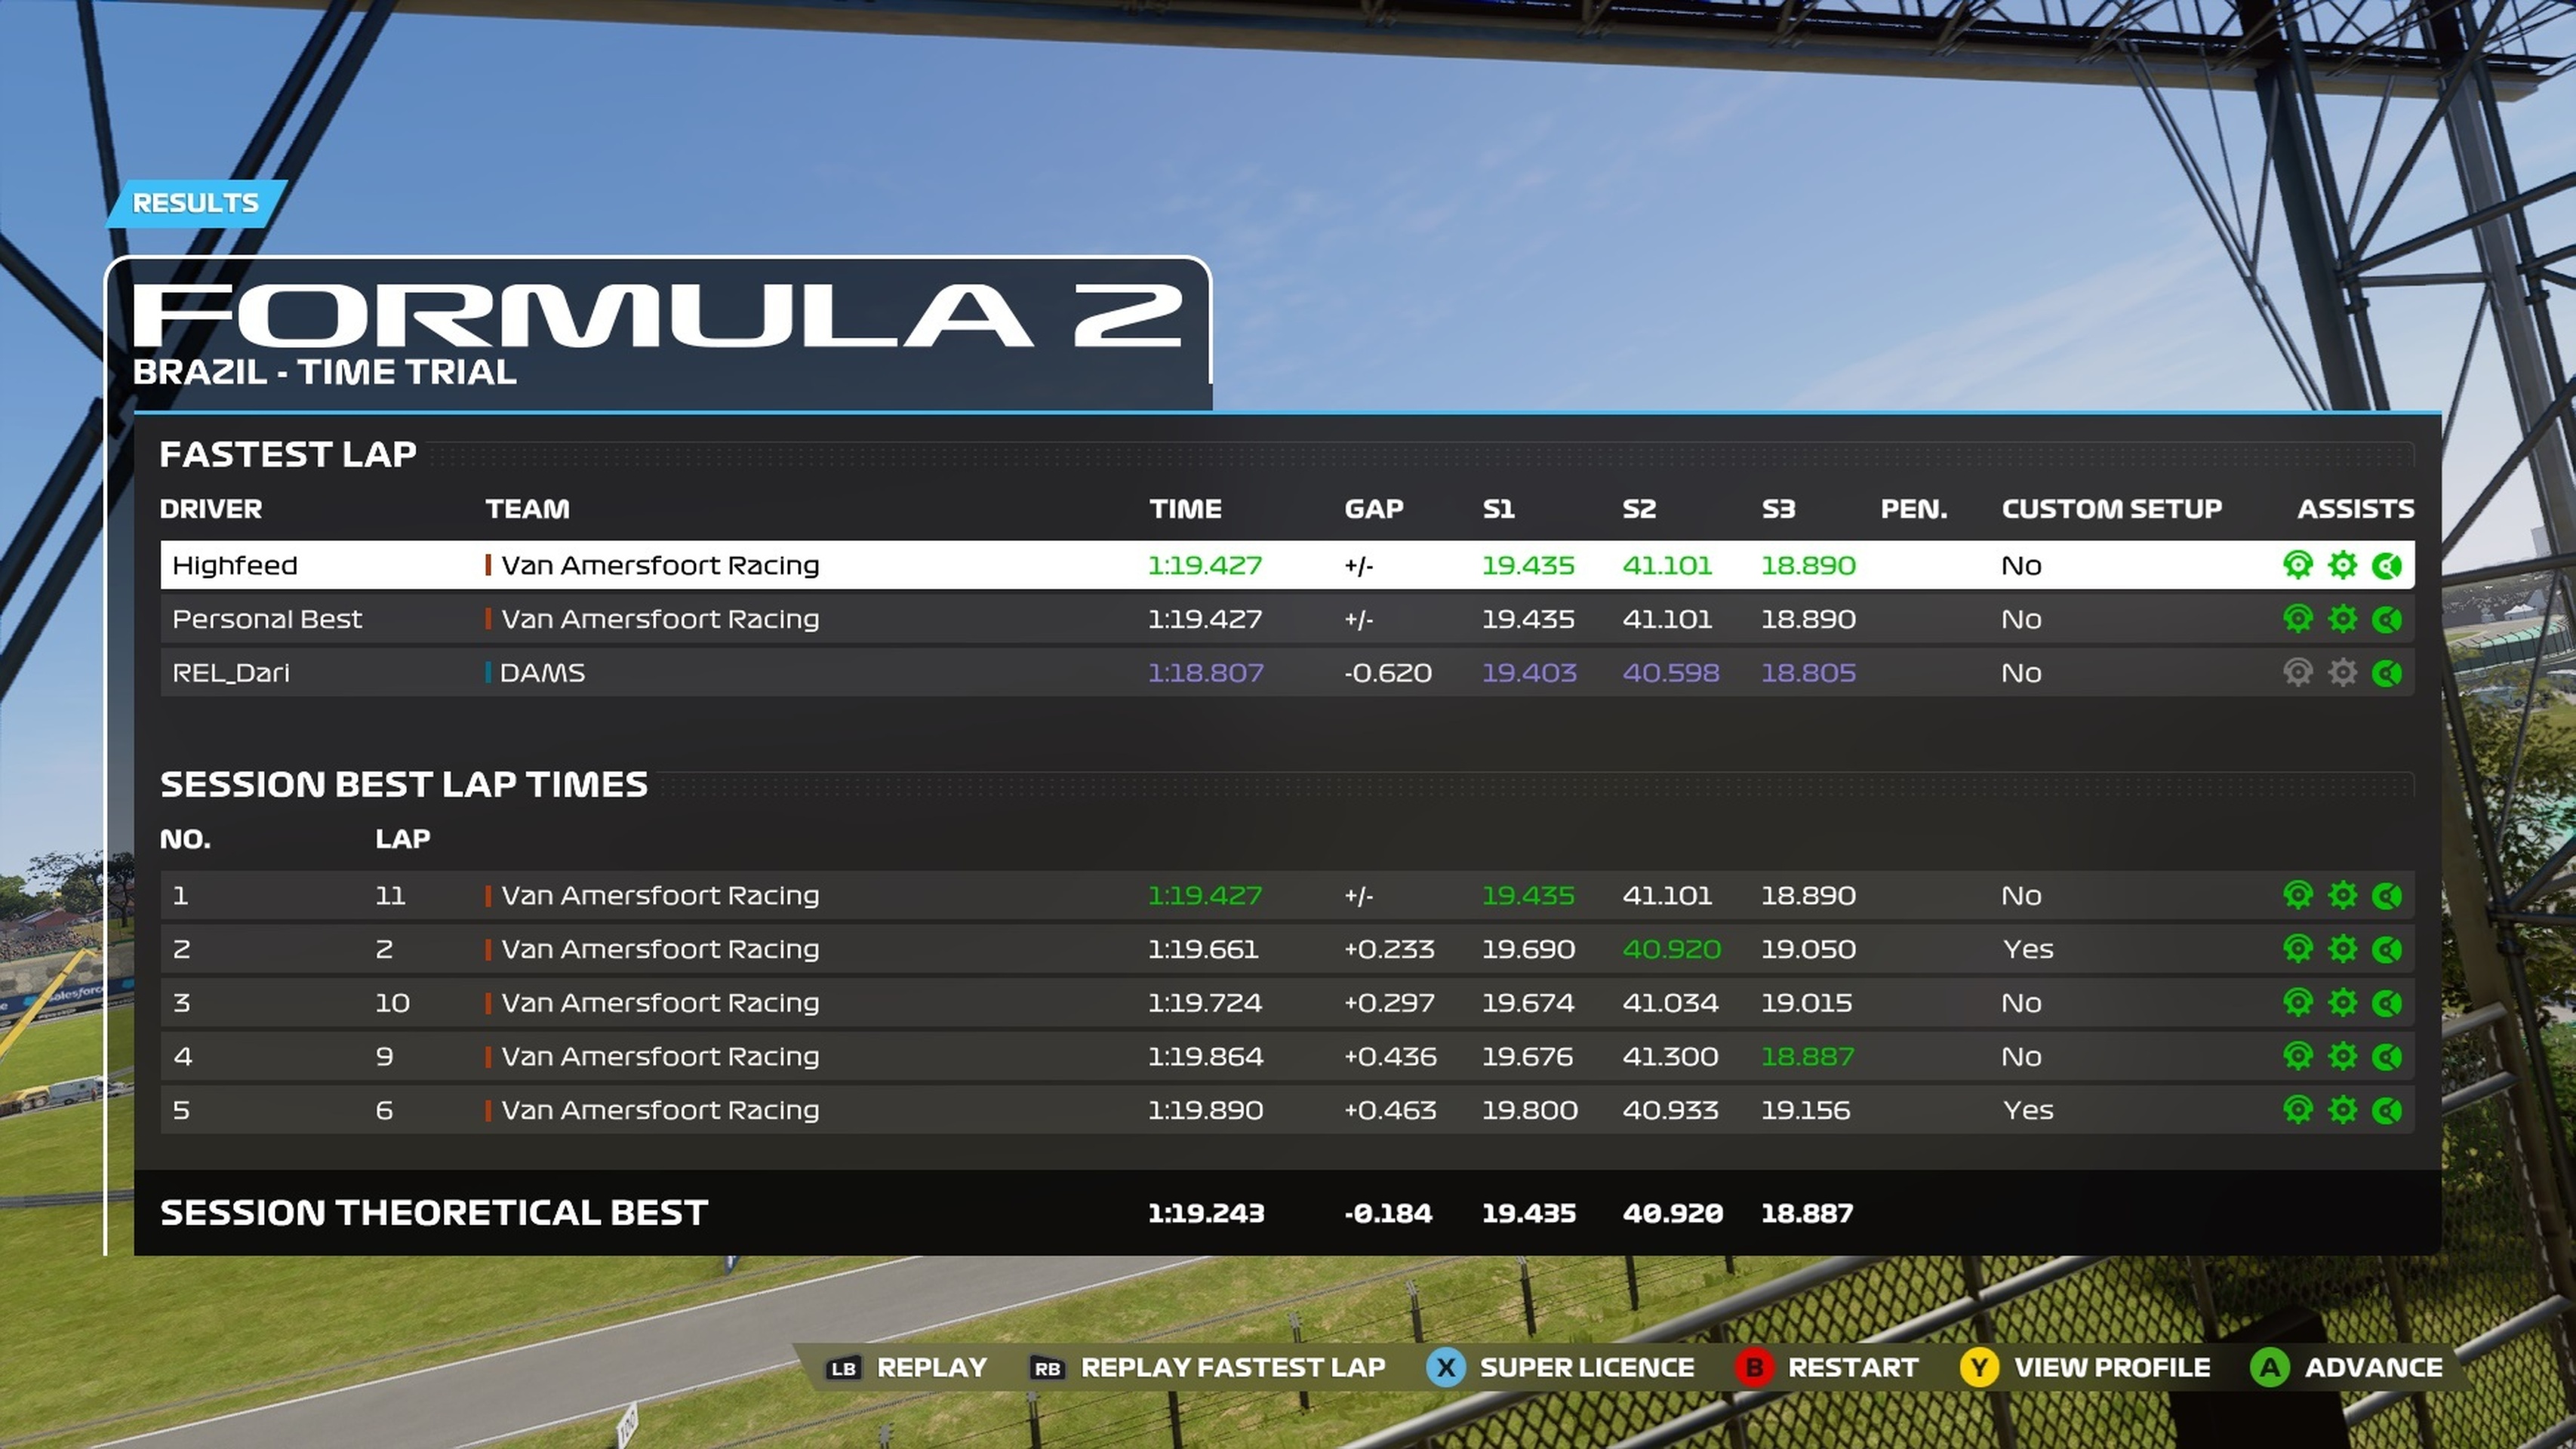
Task: Click Highfeed row's traction assist icon with arc
Action: click(2298, 565)
